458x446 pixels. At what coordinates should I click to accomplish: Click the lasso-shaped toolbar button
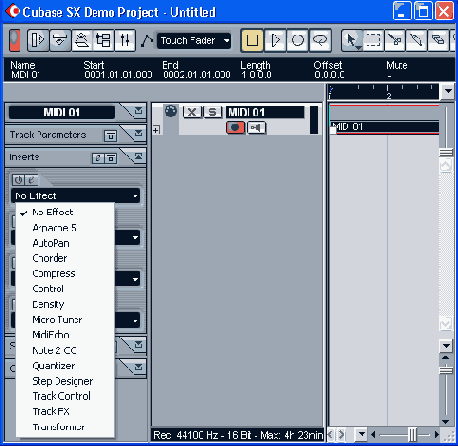[x=320, y=41]
